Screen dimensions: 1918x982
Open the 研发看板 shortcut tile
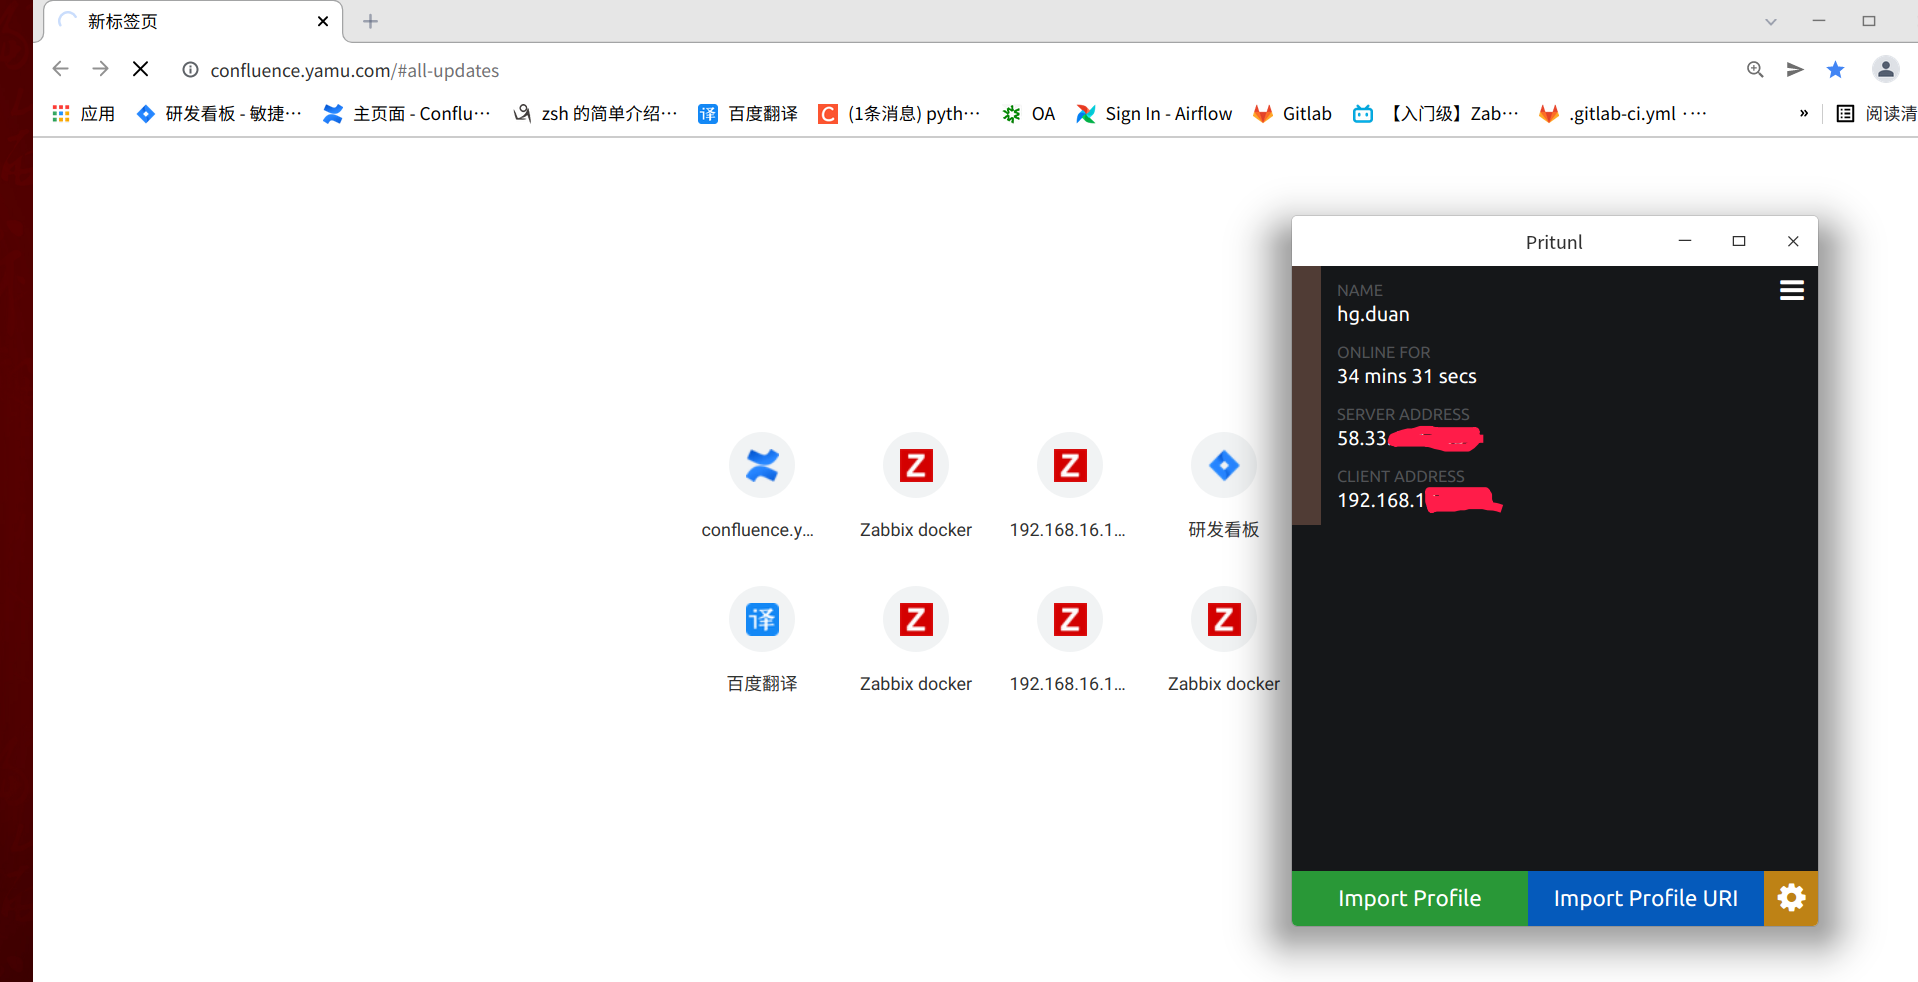click(x=1223, y=486)
